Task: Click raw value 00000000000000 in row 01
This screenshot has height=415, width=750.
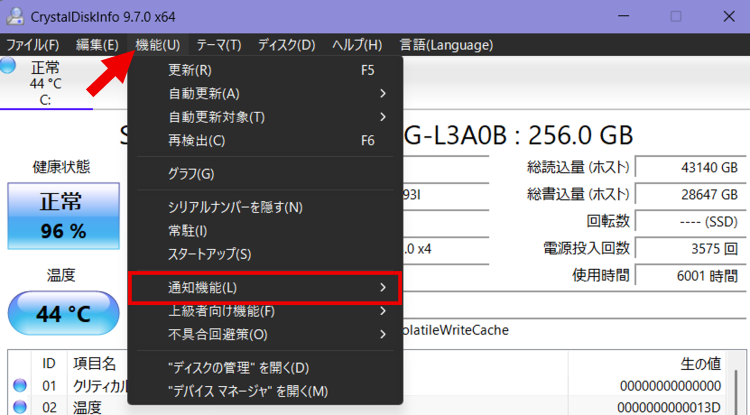Action: (x=670, y=385)
